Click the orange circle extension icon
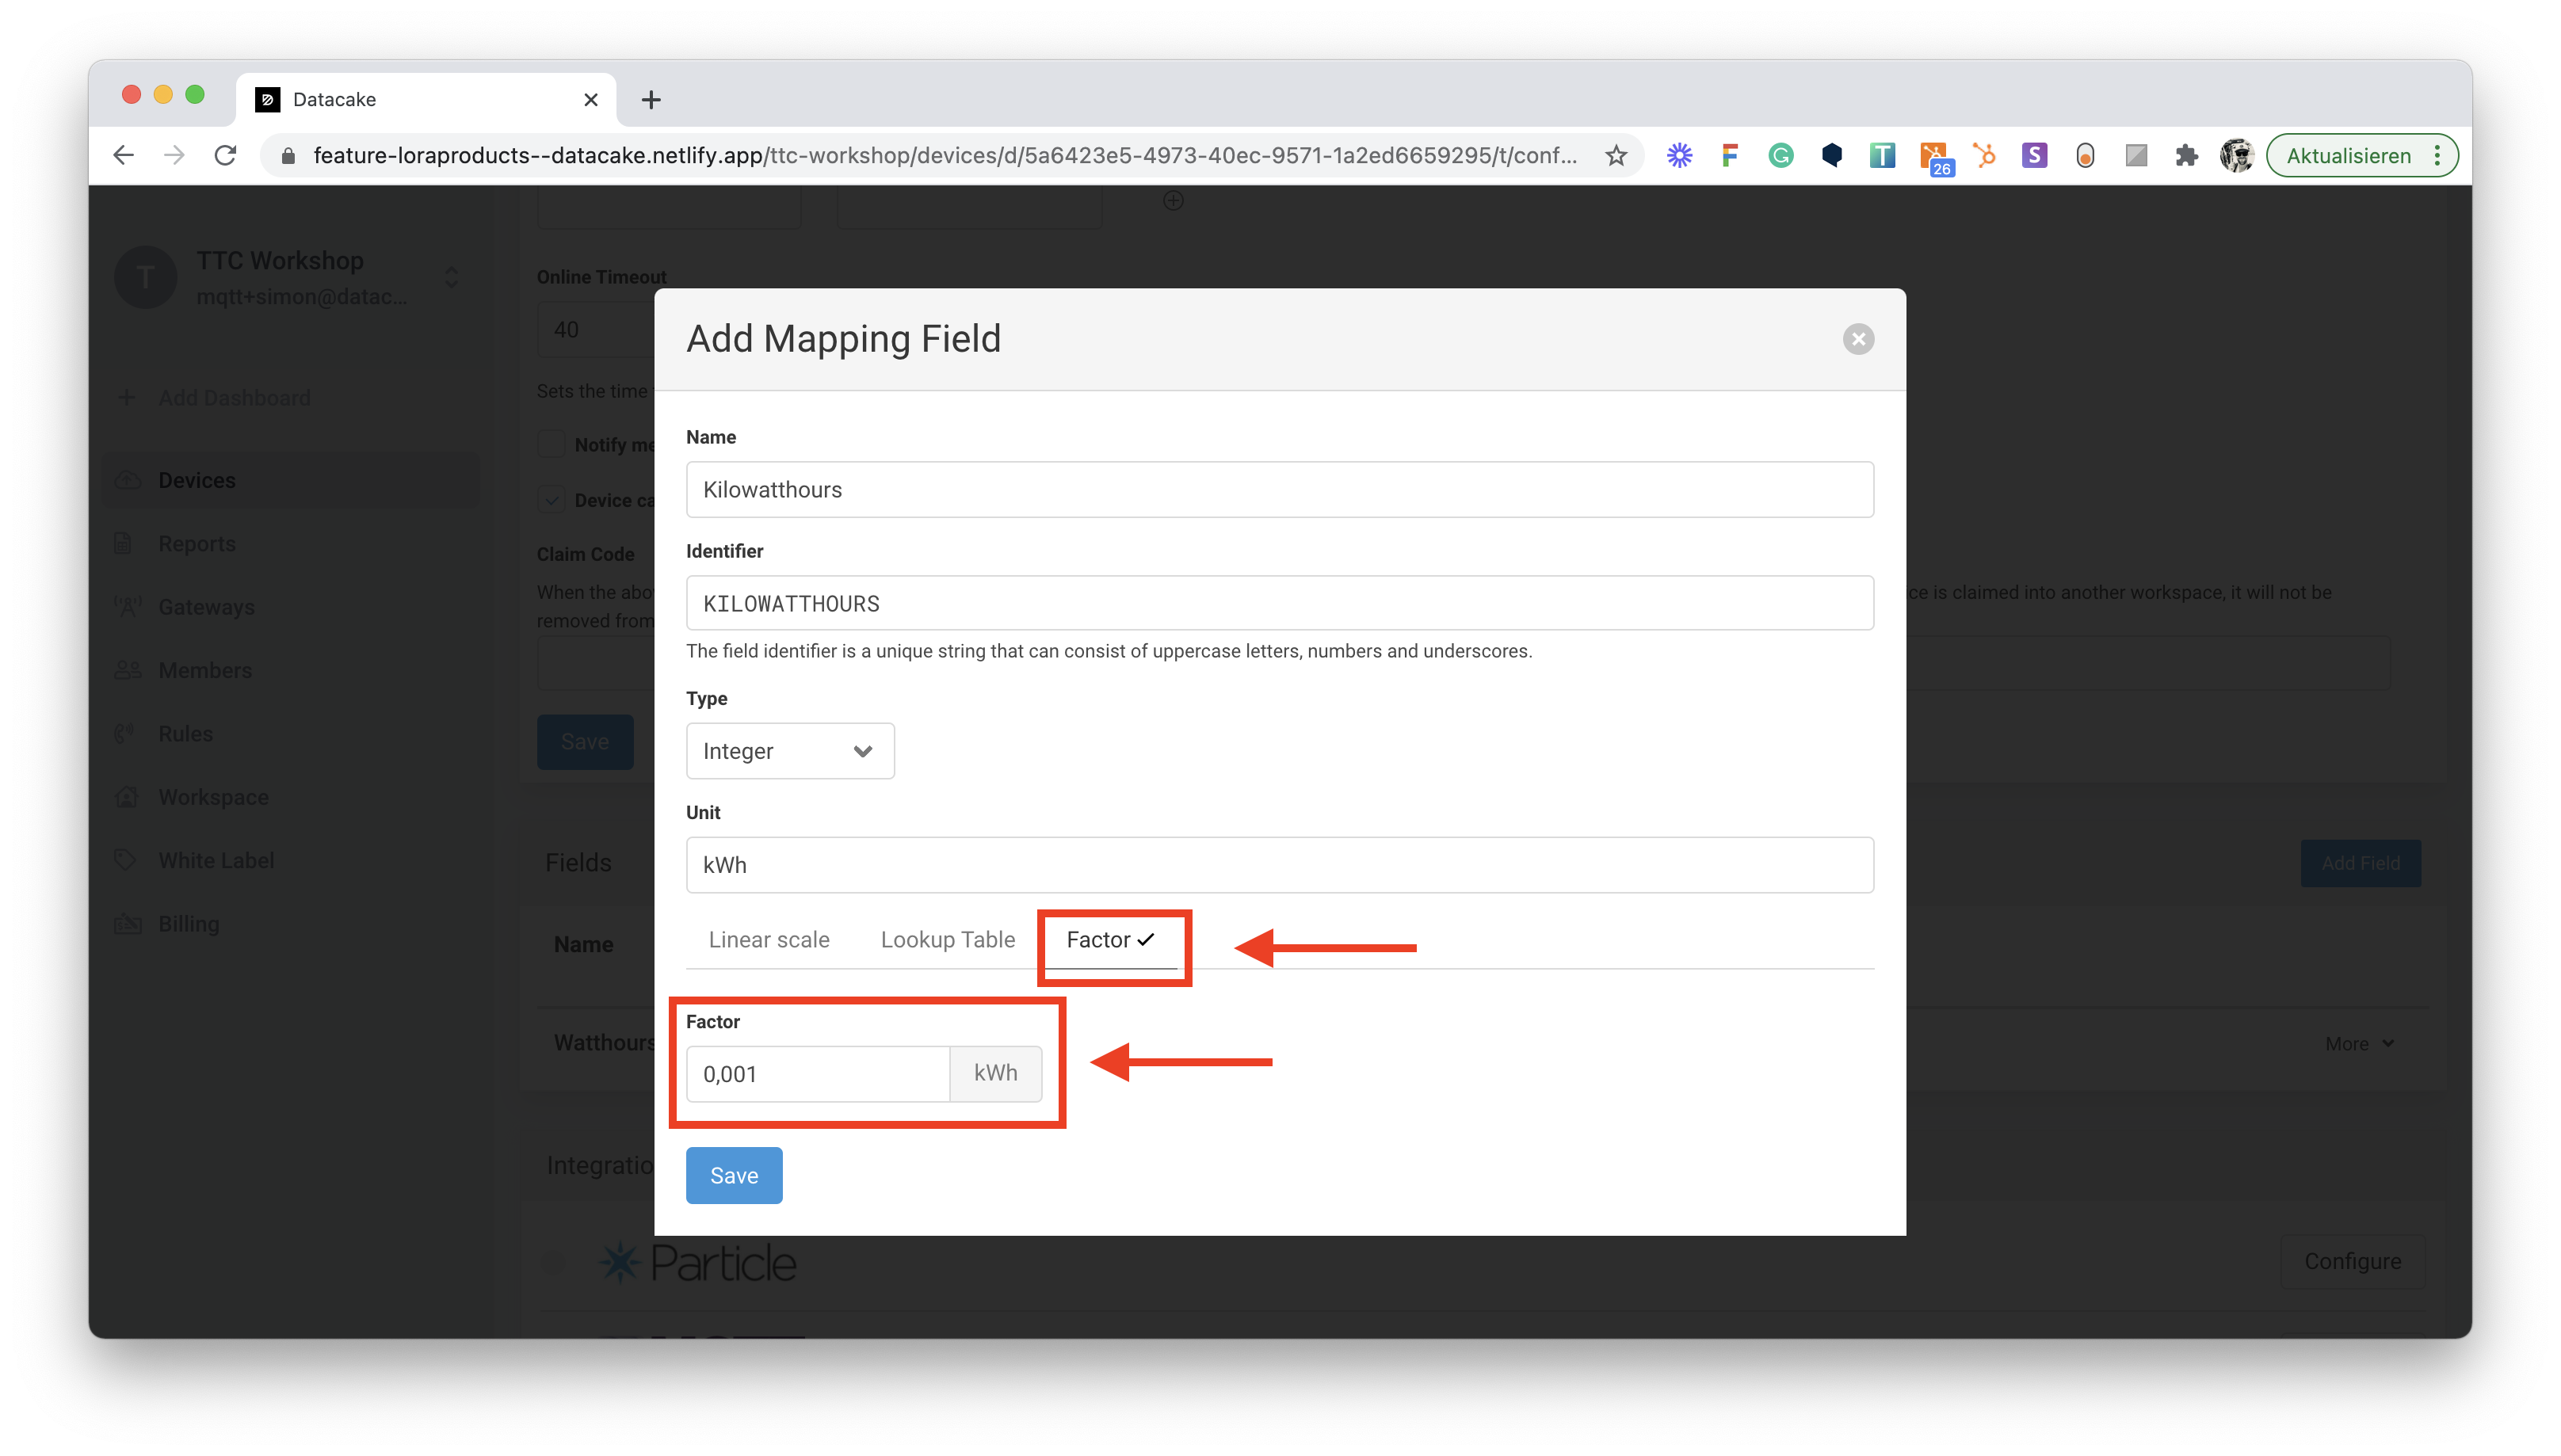Viewport: 2561px width, 1456px height. click(2085, 156)
